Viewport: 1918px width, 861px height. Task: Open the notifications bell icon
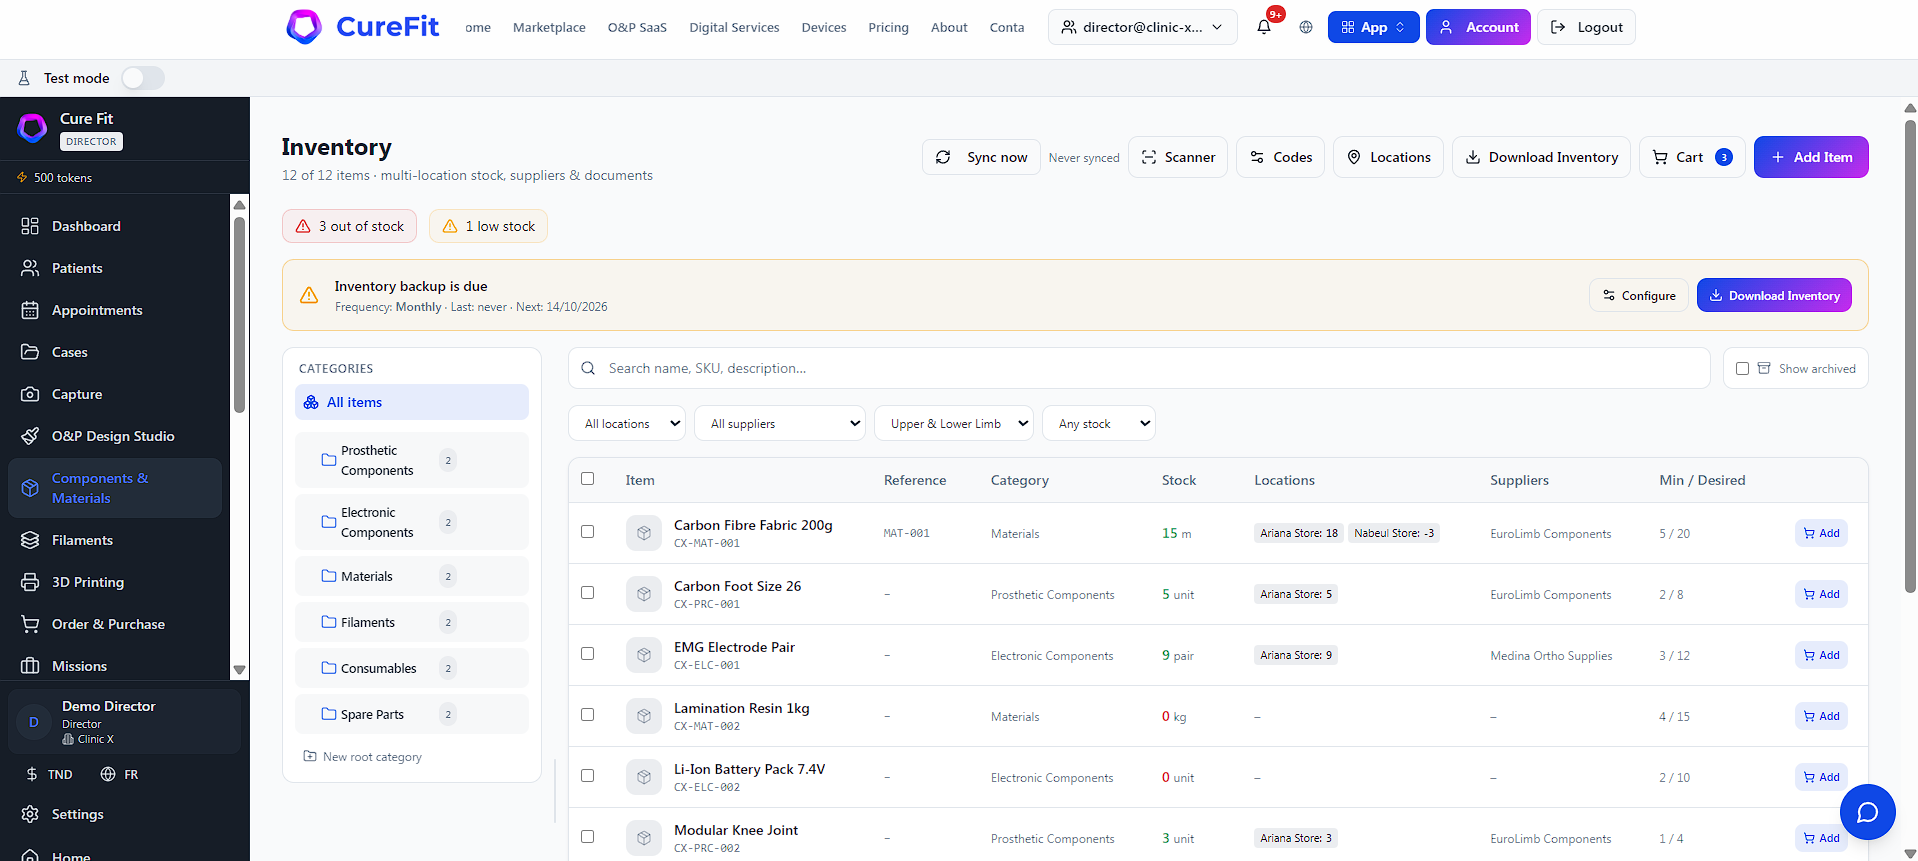1264,27
